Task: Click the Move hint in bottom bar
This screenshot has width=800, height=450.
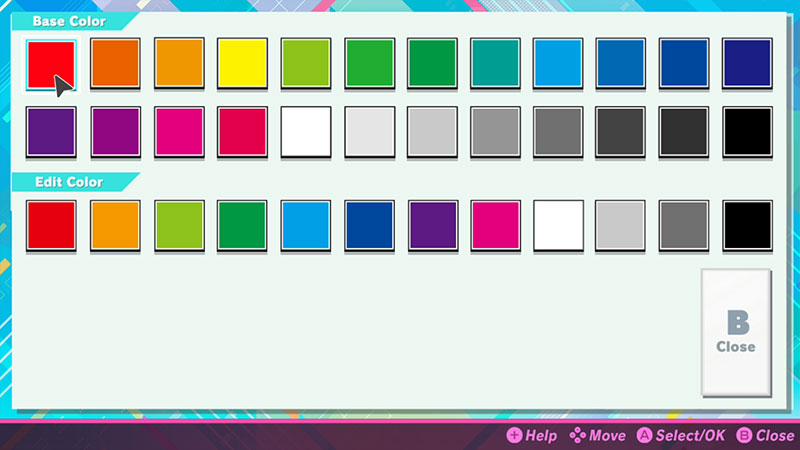Action: point(597,436)
